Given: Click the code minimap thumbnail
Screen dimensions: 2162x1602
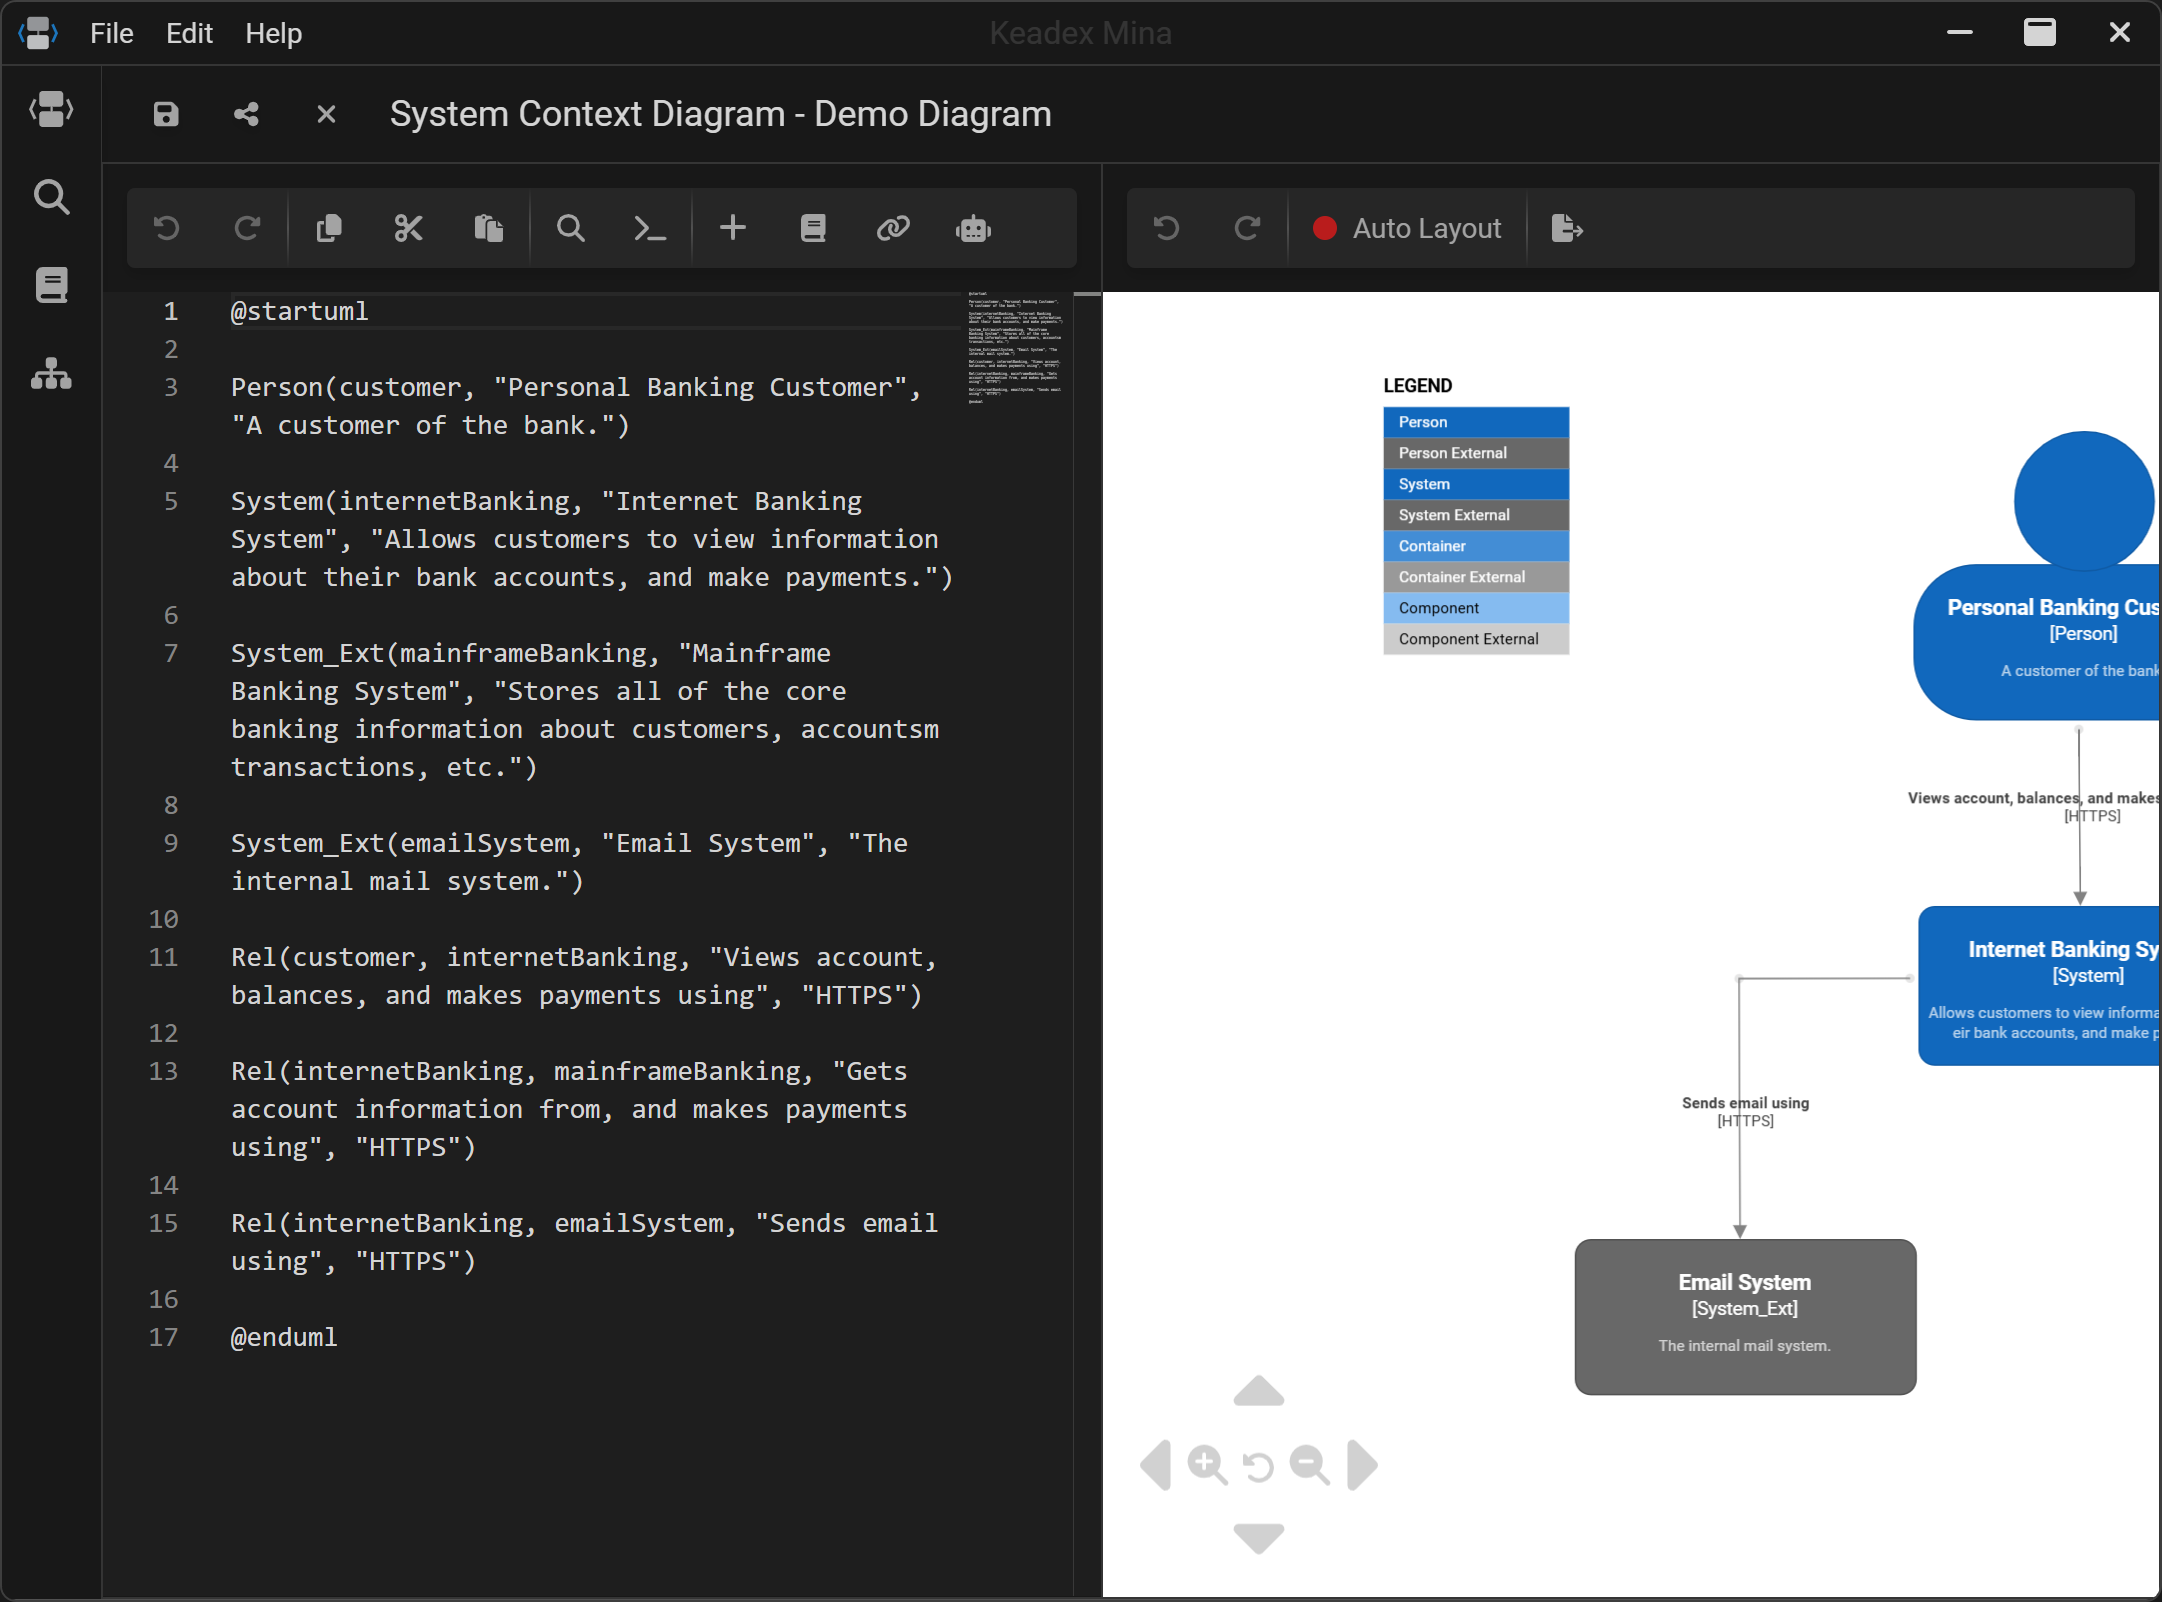Looking at the screenshot, I should point(1015,347).
